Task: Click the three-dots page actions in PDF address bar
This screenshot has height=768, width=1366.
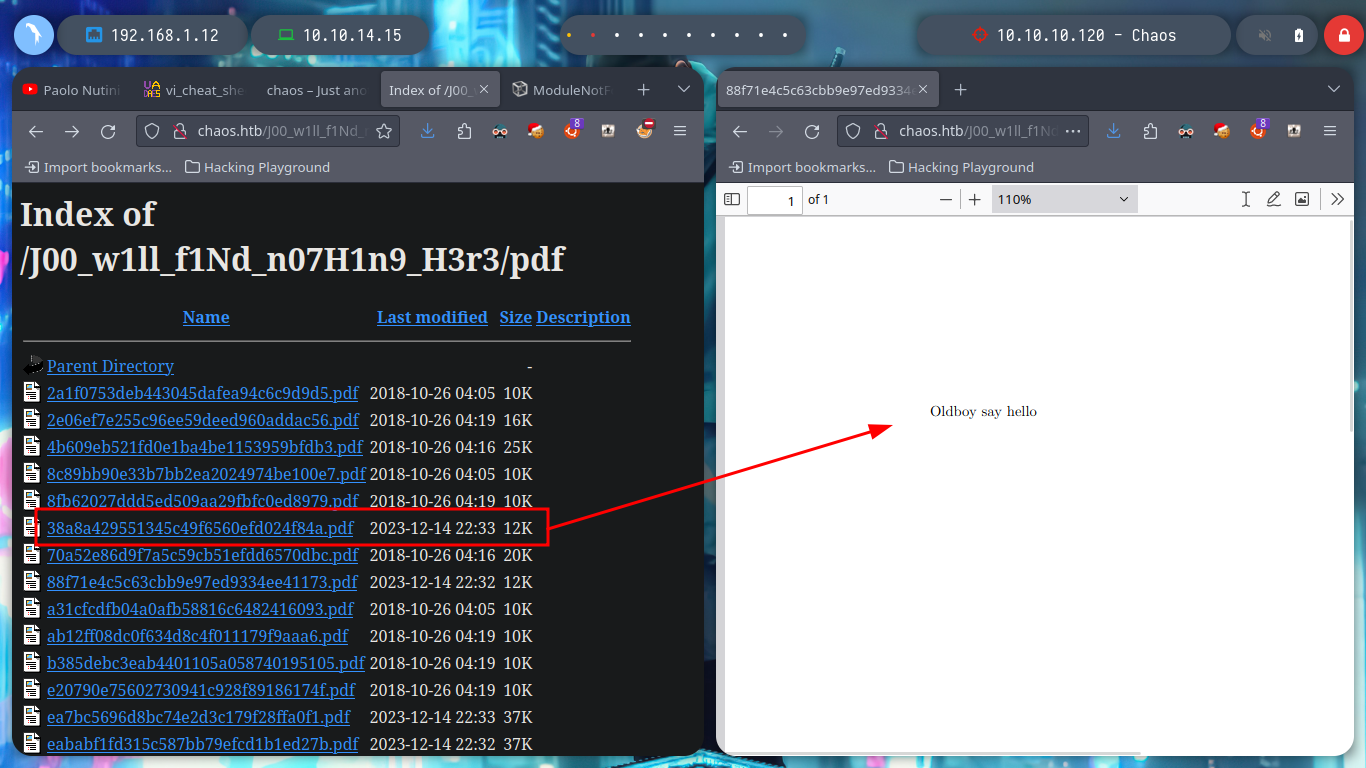Action: (x=1073, y=131)
